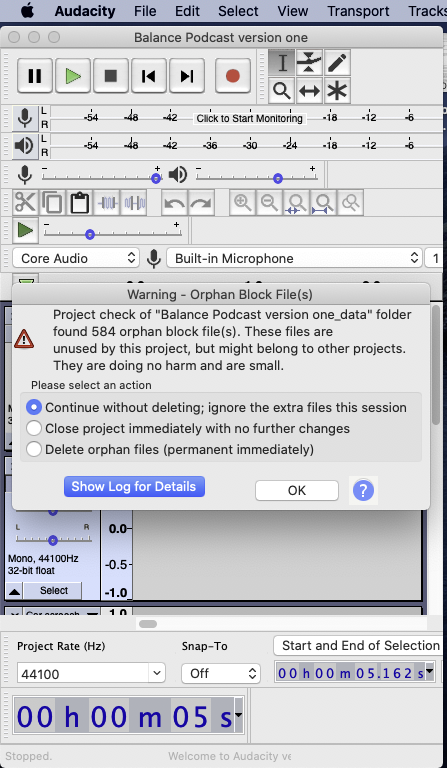447x768 pixels.
Task: Click the Project Rate 44100 text field
Action: point(83,673)
